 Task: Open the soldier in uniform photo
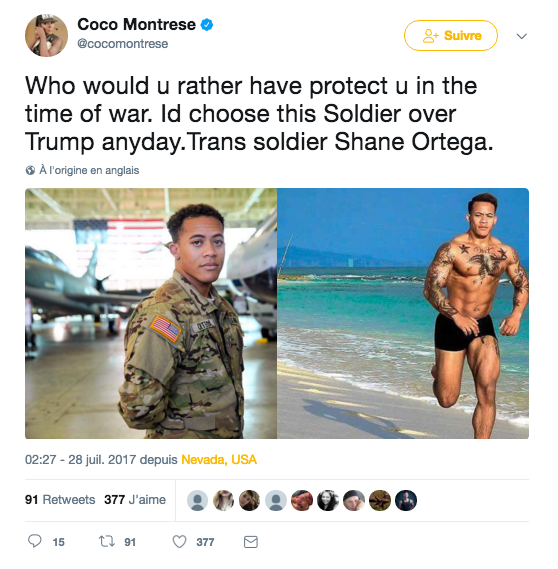151,313
